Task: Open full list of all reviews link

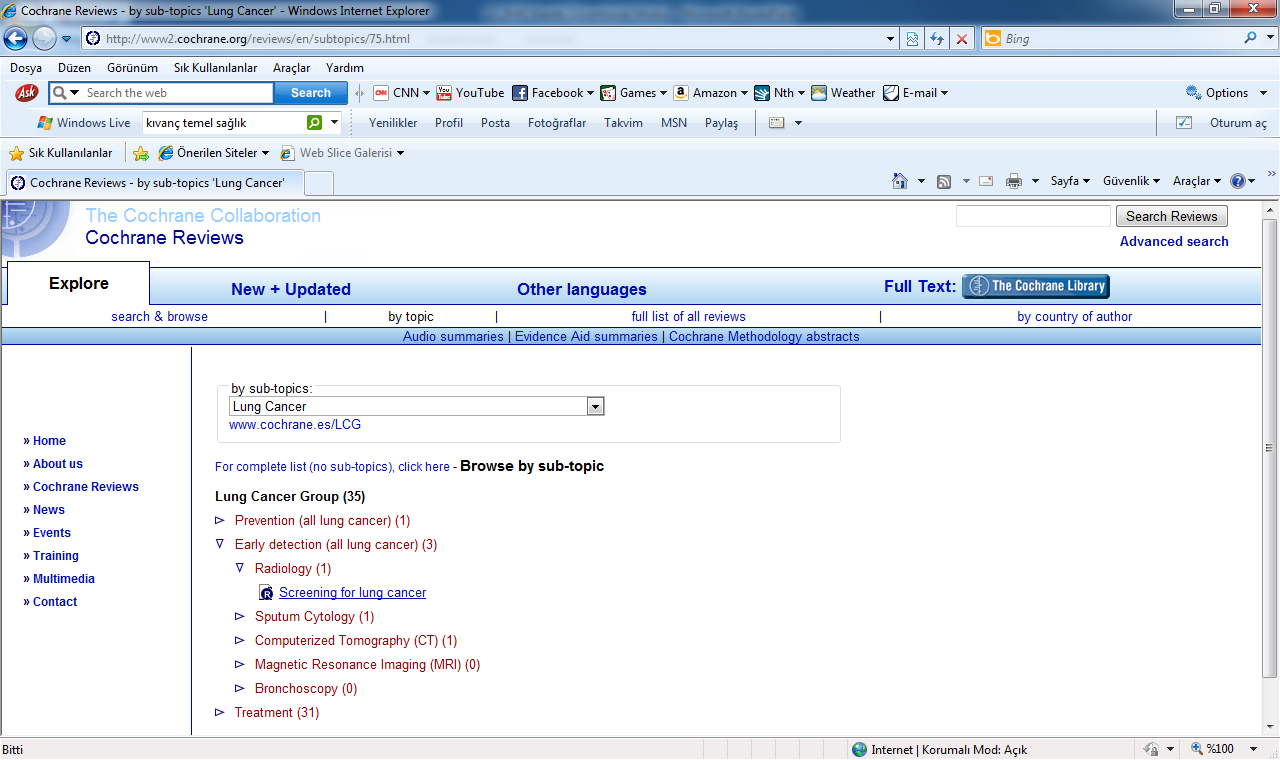Action: pos(688,317)
